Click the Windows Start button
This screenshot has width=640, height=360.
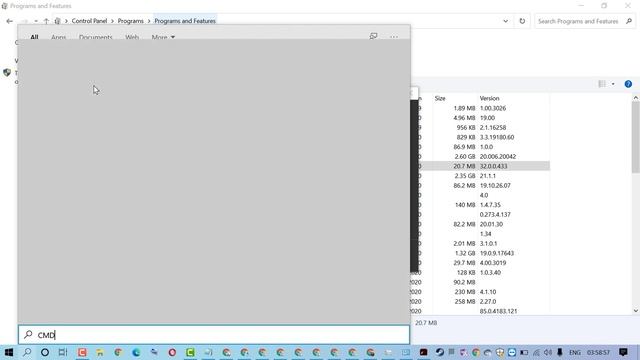pos(9,352)
